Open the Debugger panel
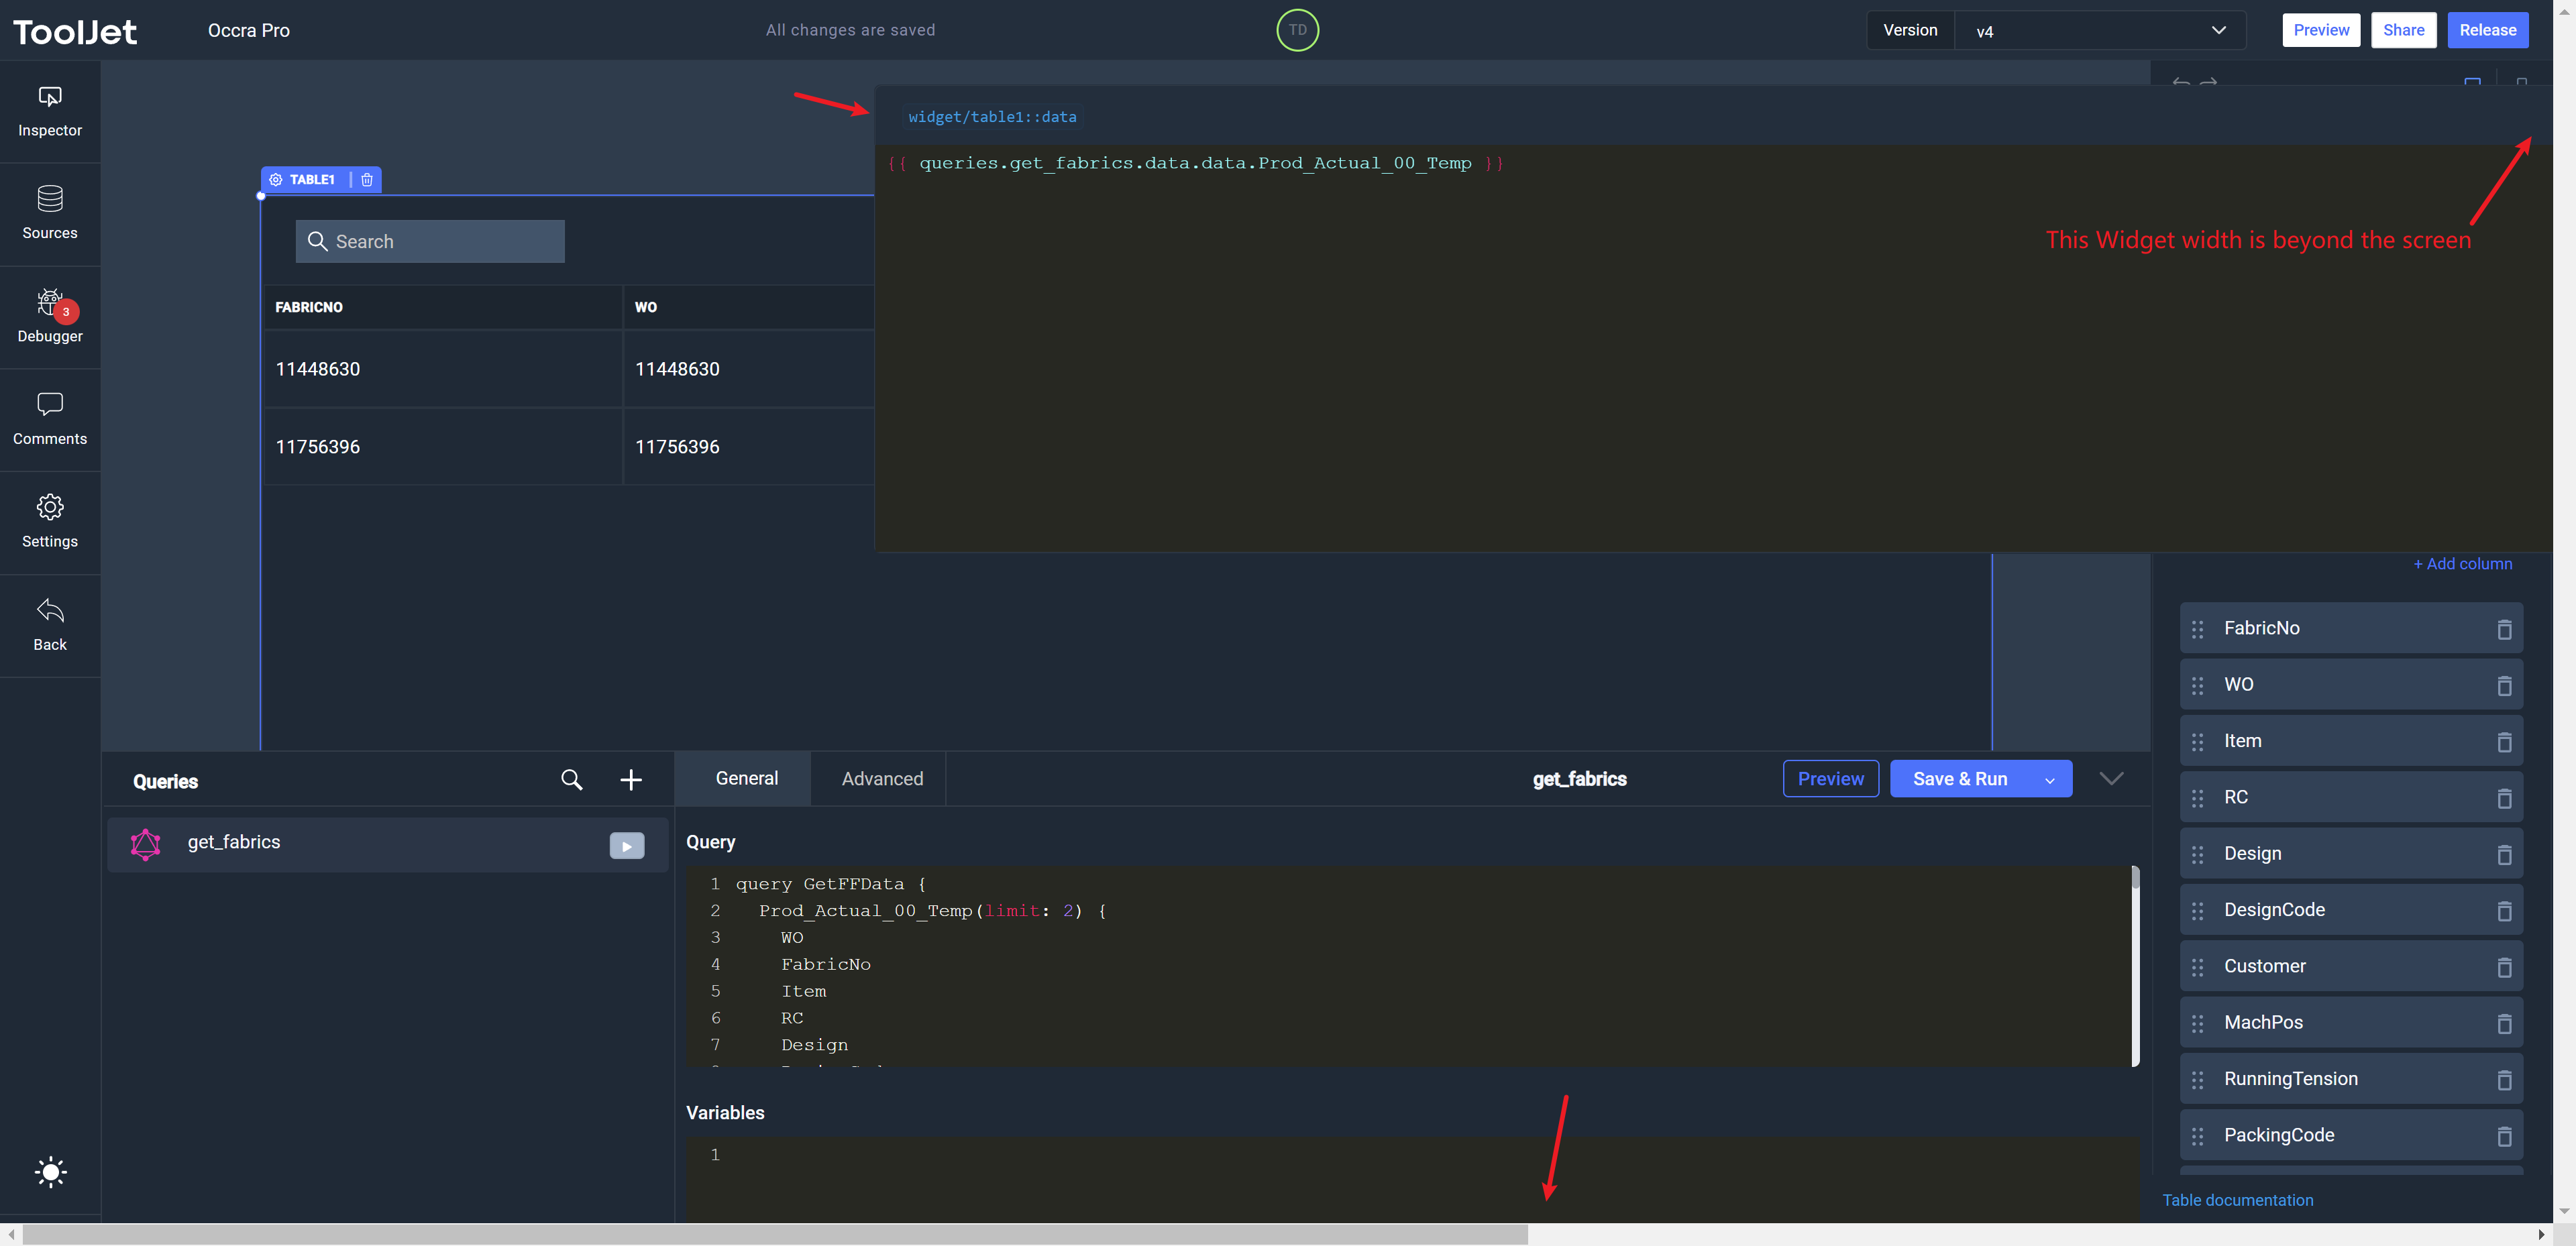The image size is (2576, 1246). [50, 316]
